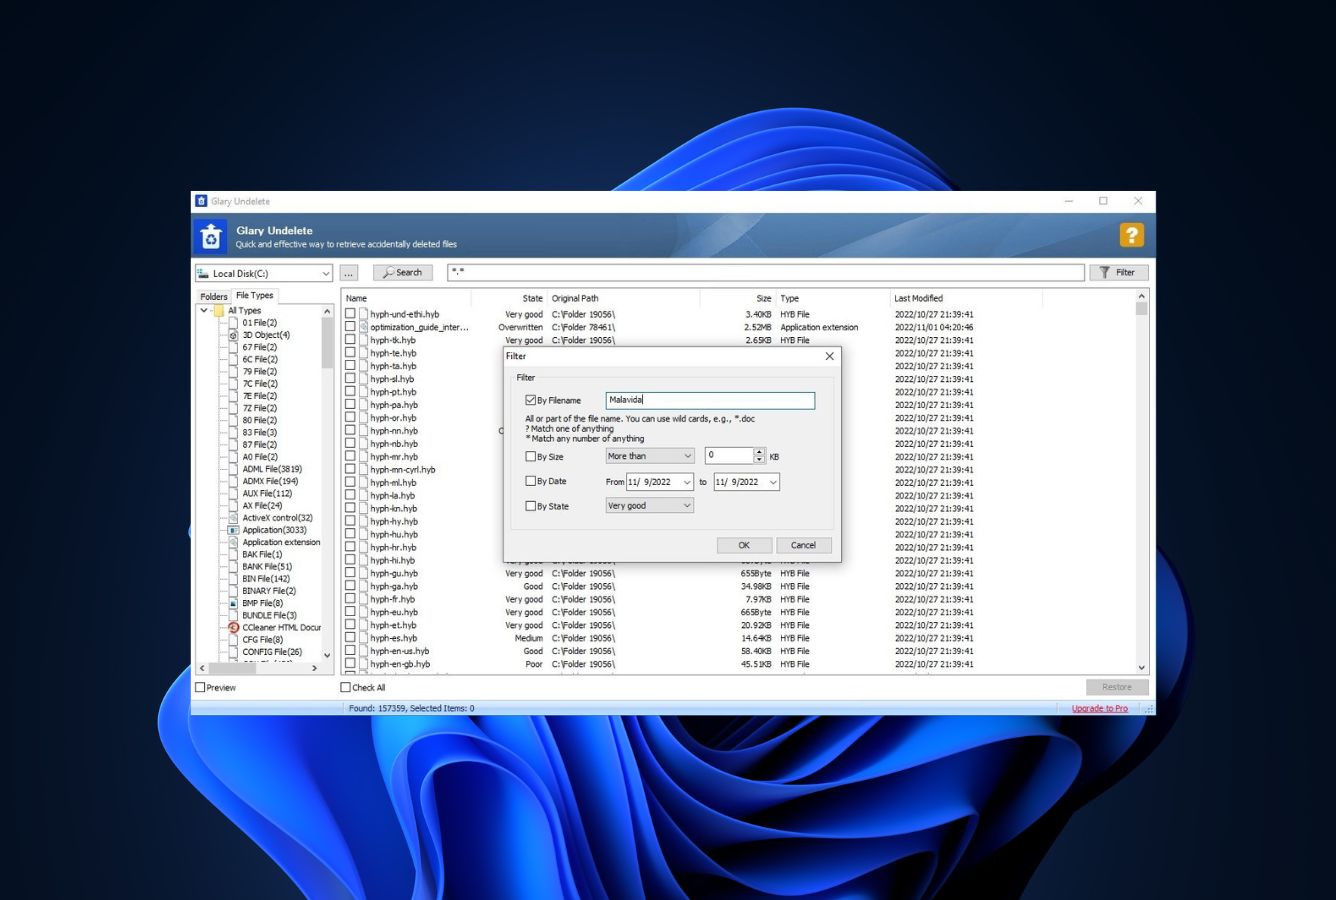
Task: Click the file types tree vertical scrollbar thumb
Action: [327, 344]
